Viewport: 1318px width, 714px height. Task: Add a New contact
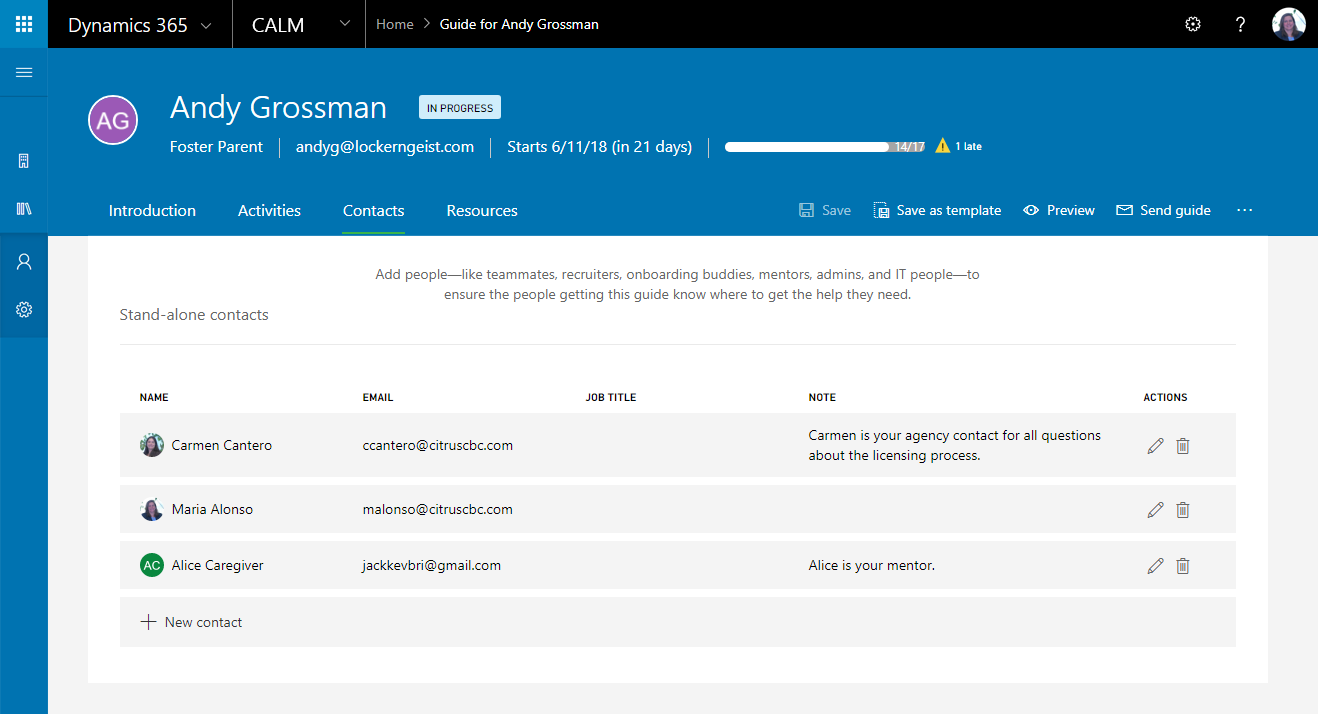(191, 622)
